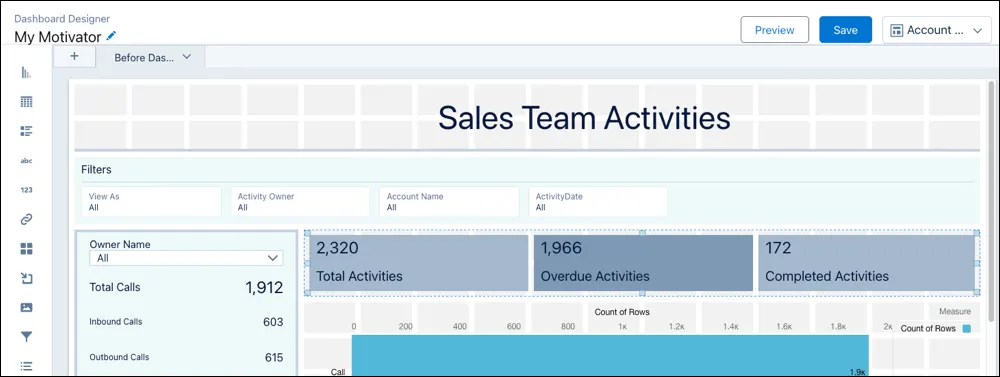
Task: Click the Measure legend header
Action: (955, 311)
